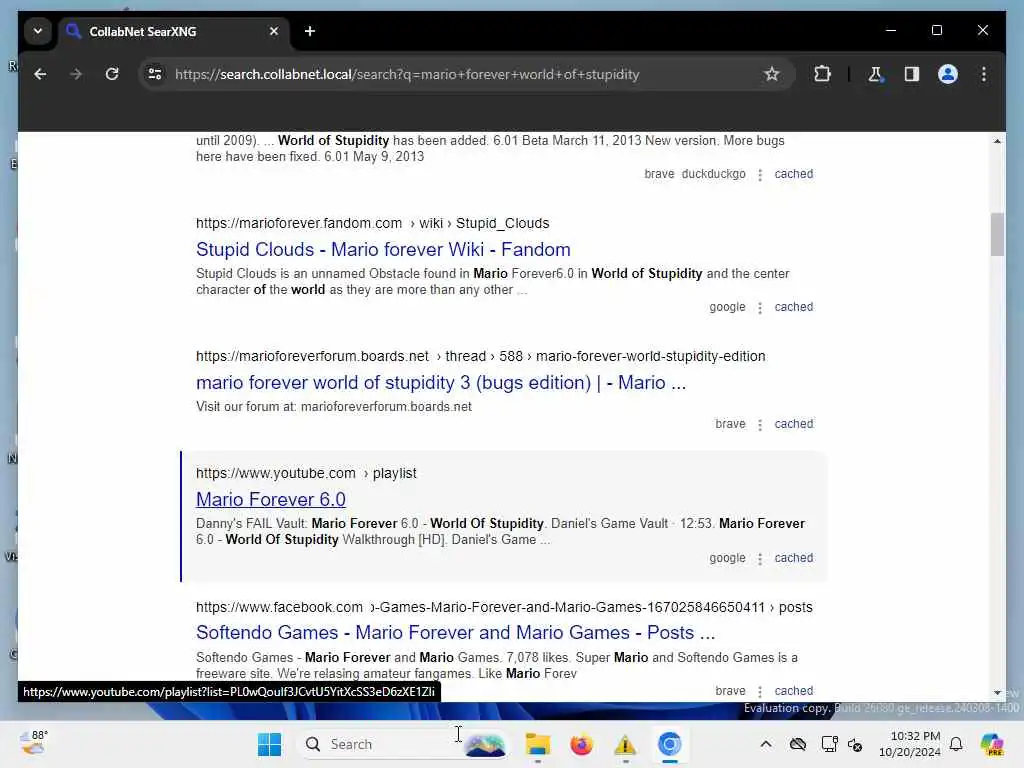
Task: Open Chrome three-dot menu
Action: coord(984,74)
